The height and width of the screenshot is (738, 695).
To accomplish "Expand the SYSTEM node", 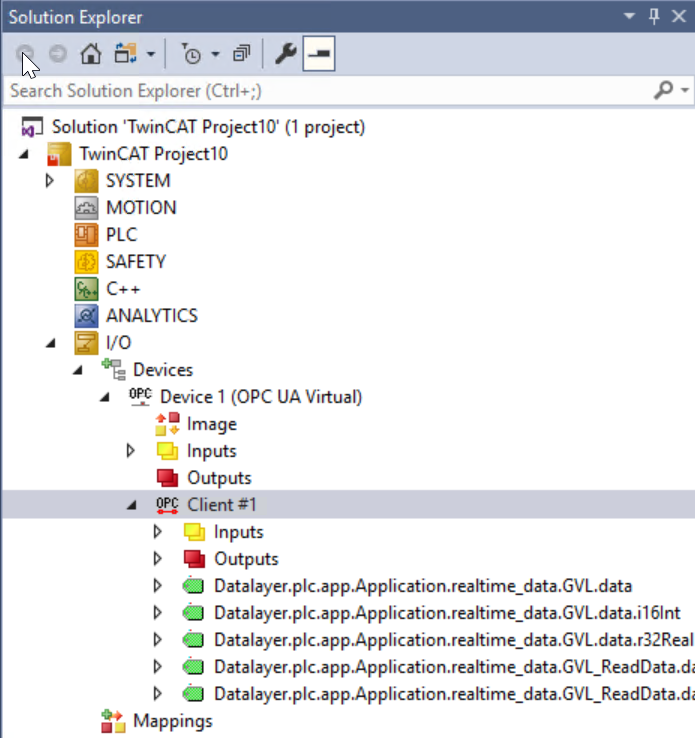I will (49, 181).
